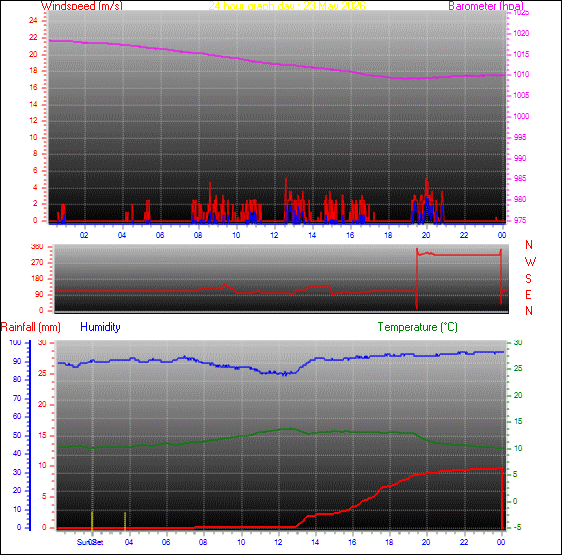
Task: Click the 12 hour tick on wind graph
Action: [x=274, y=235]
